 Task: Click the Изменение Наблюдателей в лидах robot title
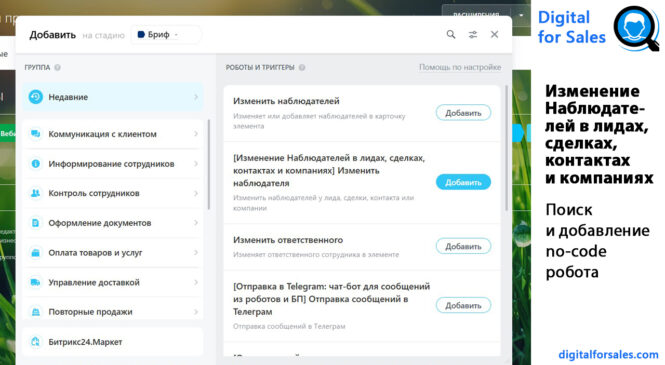[x=329, y=170]
